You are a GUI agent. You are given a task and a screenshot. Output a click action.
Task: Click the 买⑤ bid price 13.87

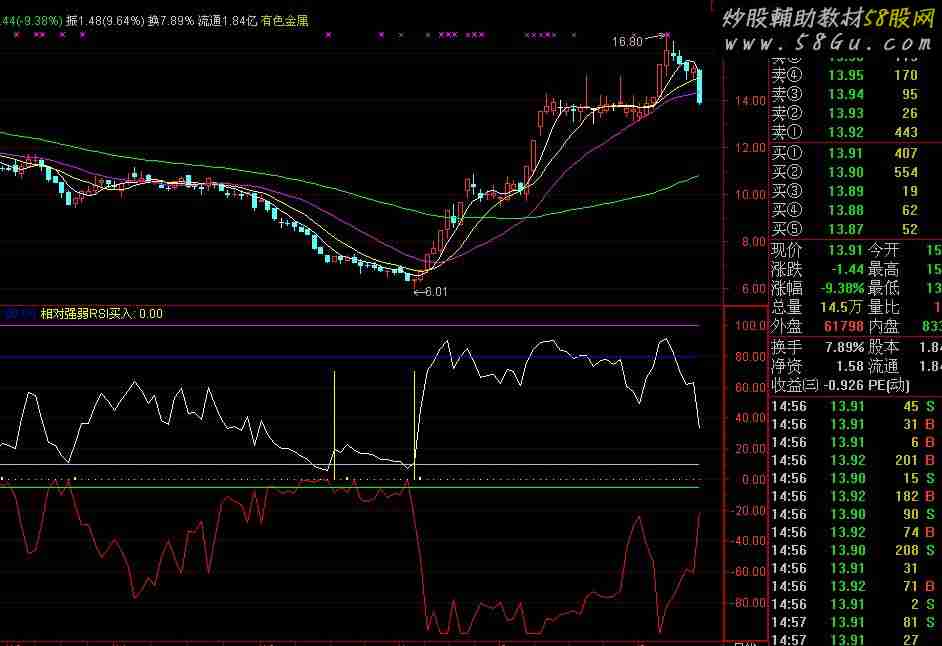(x=846, y=230)
